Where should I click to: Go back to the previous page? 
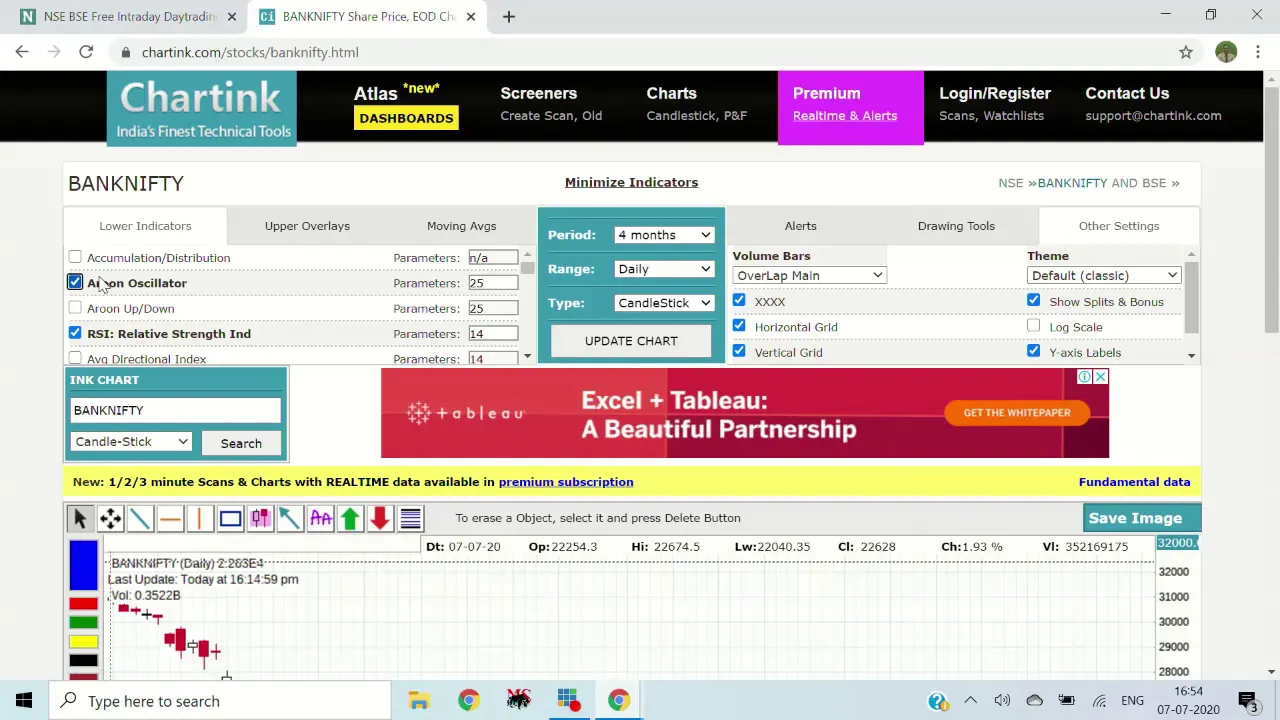tap(22, 52)
